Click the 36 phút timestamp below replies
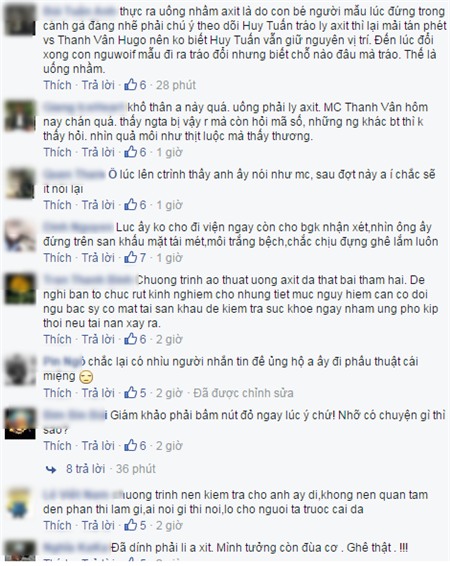Screen dimensions: 450x566 click(x=136, y=469)
